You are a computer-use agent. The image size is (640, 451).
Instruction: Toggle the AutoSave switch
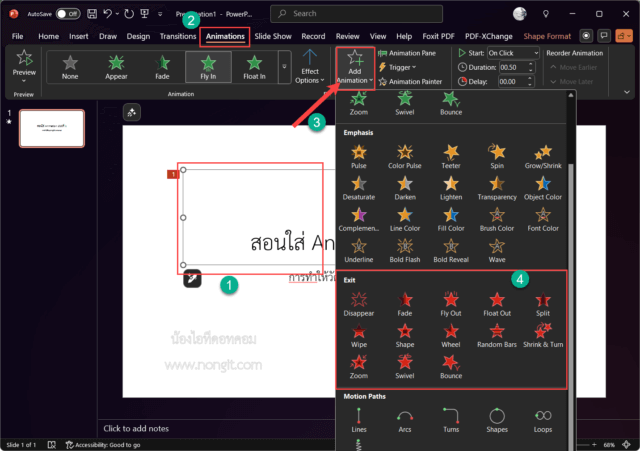coord(68,14)
